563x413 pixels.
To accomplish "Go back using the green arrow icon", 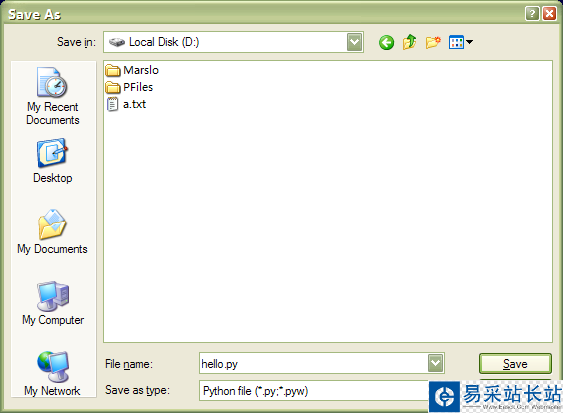I will [x=386, y=43].
